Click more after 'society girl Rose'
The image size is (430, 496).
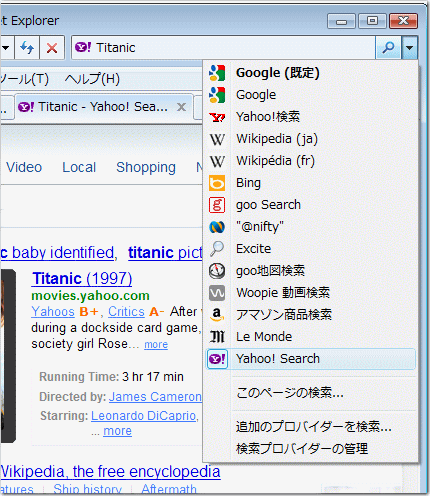click(156, 344)
